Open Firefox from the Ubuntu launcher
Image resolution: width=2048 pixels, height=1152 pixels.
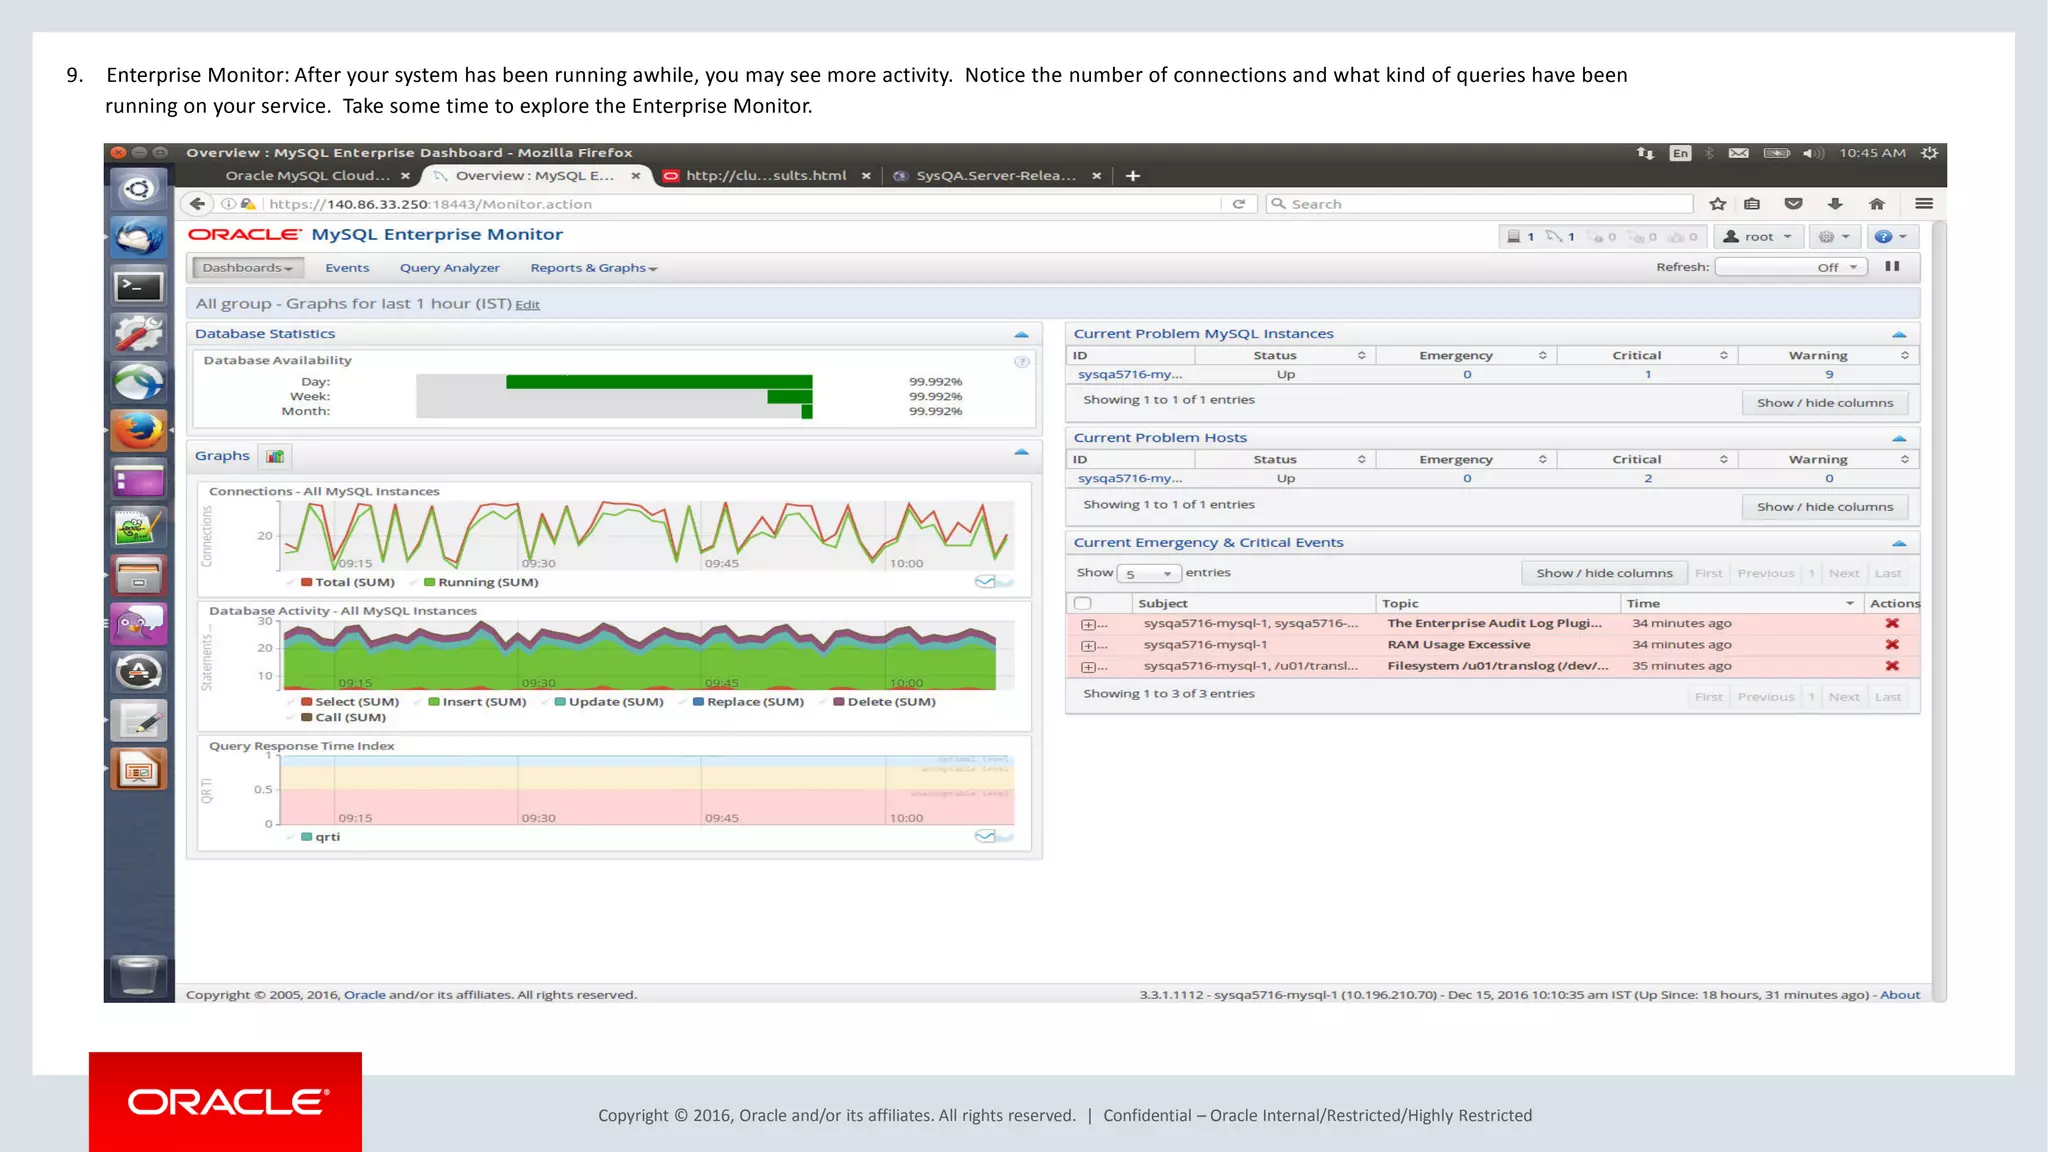pos(139,431)
